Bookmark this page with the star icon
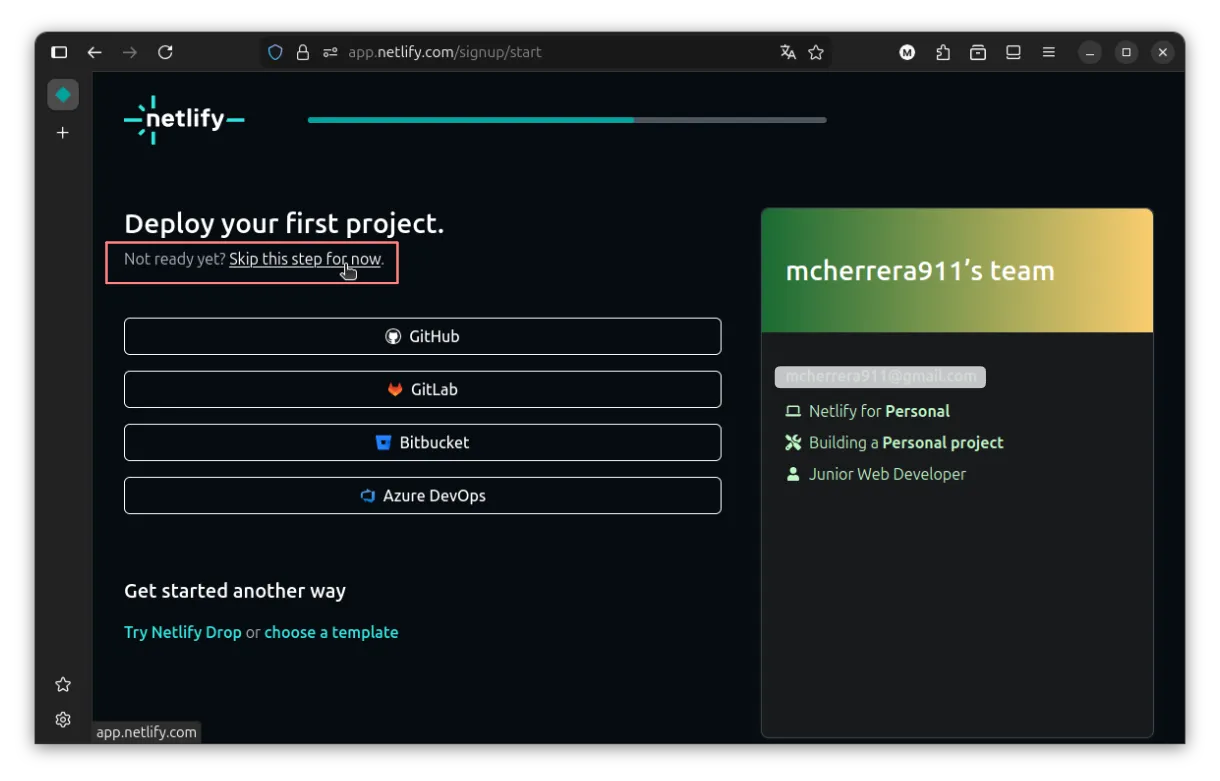1220x781 pixels. click(x=816, y=52)
